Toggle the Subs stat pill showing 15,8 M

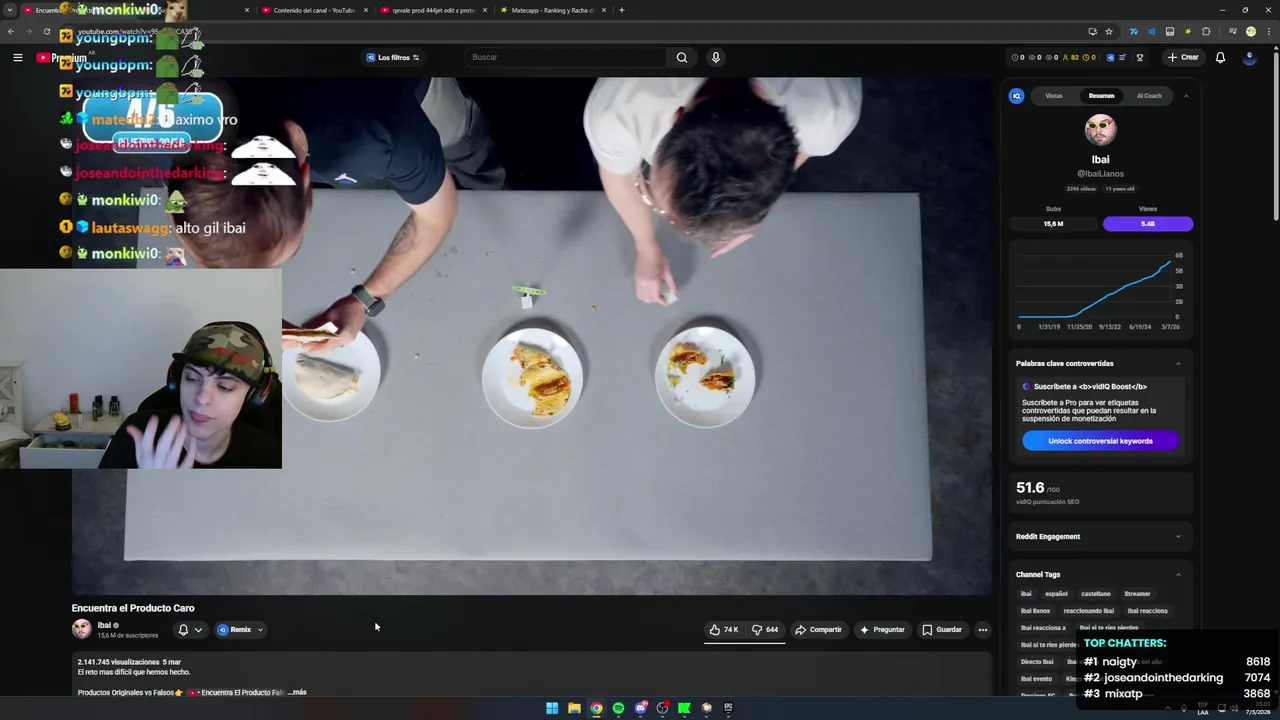pyautogui.click(x=1053, y=224)
